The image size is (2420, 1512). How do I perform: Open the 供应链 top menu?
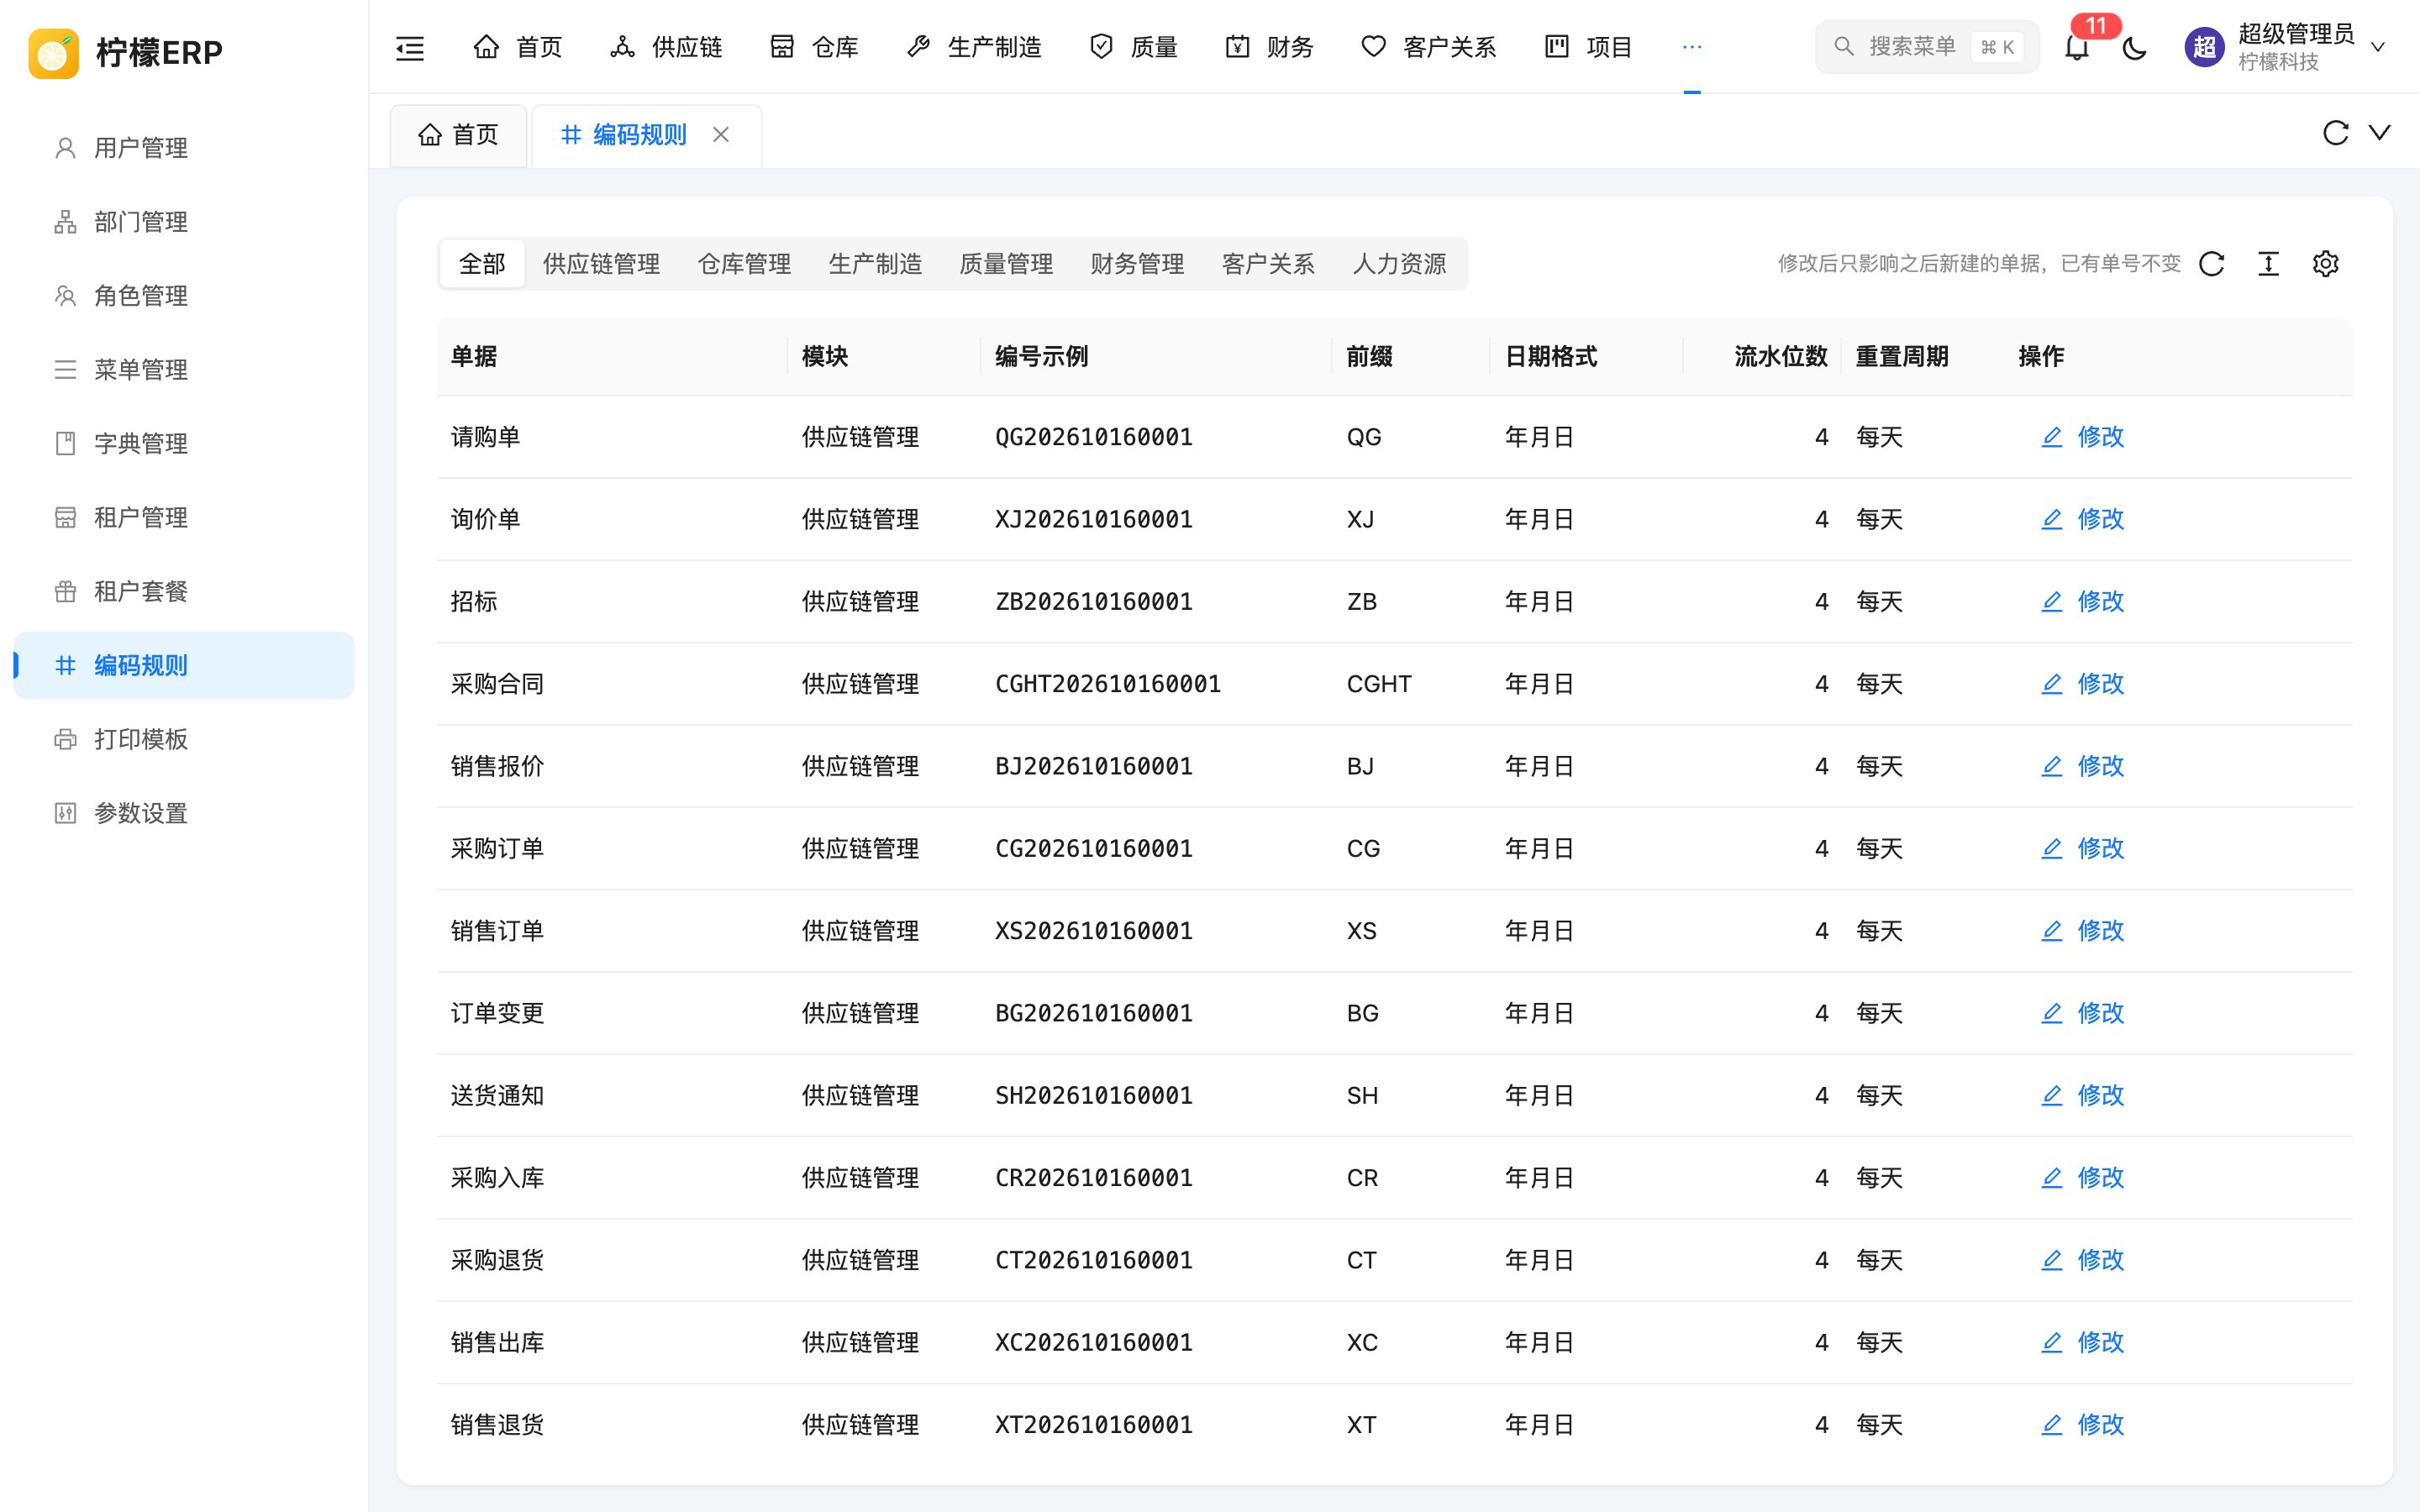click(x=666, y=47)
